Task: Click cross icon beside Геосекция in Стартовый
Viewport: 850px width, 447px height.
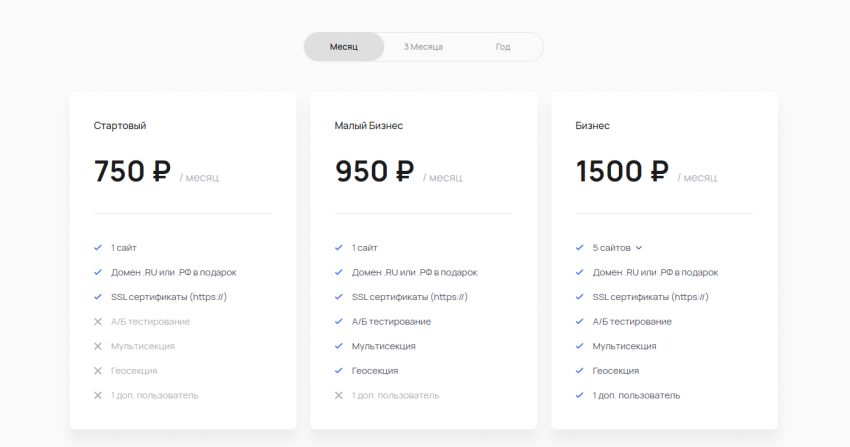Action: coord(98,371)
